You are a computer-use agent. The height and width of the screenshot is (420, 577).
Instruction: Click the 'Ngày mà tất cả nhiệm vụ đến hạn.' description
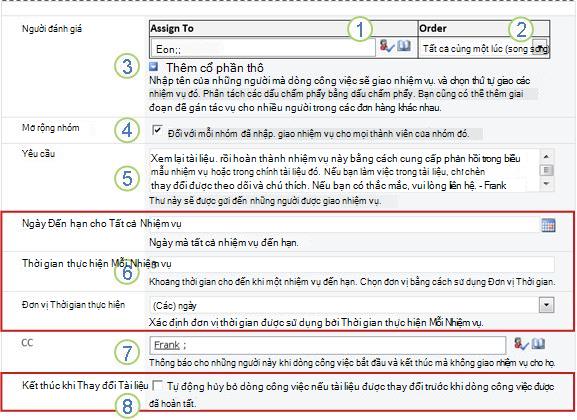click(x=223, y=243)
